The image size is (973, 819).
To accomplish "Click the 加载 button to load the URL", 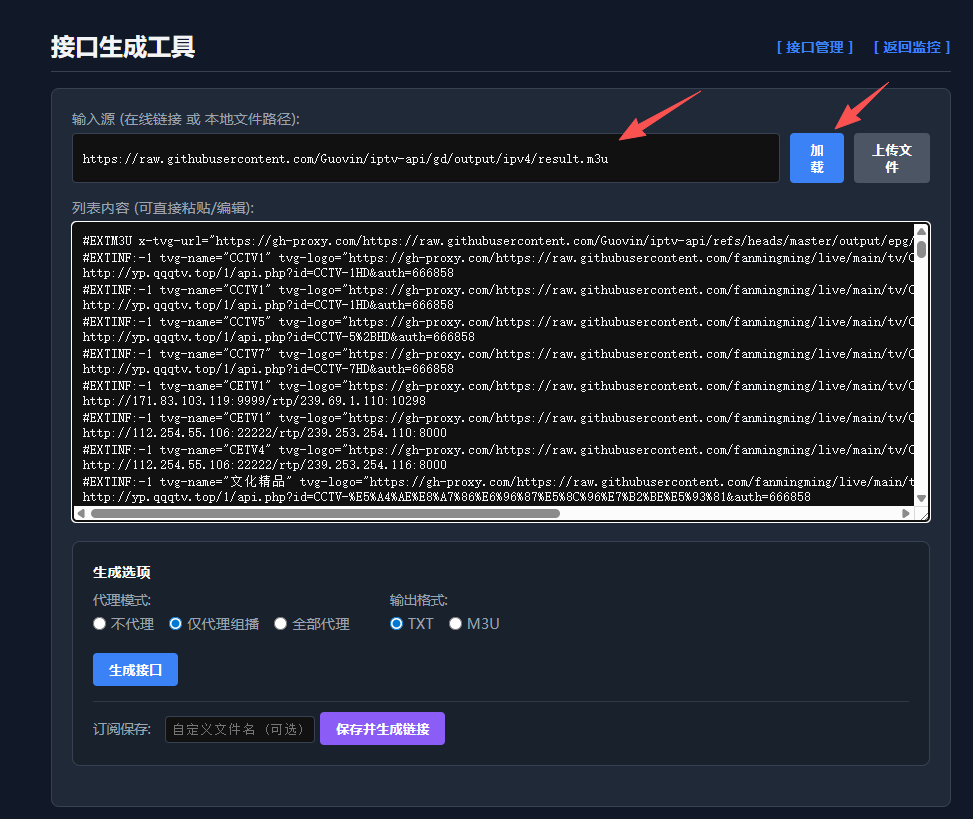I will click(816, 157).
